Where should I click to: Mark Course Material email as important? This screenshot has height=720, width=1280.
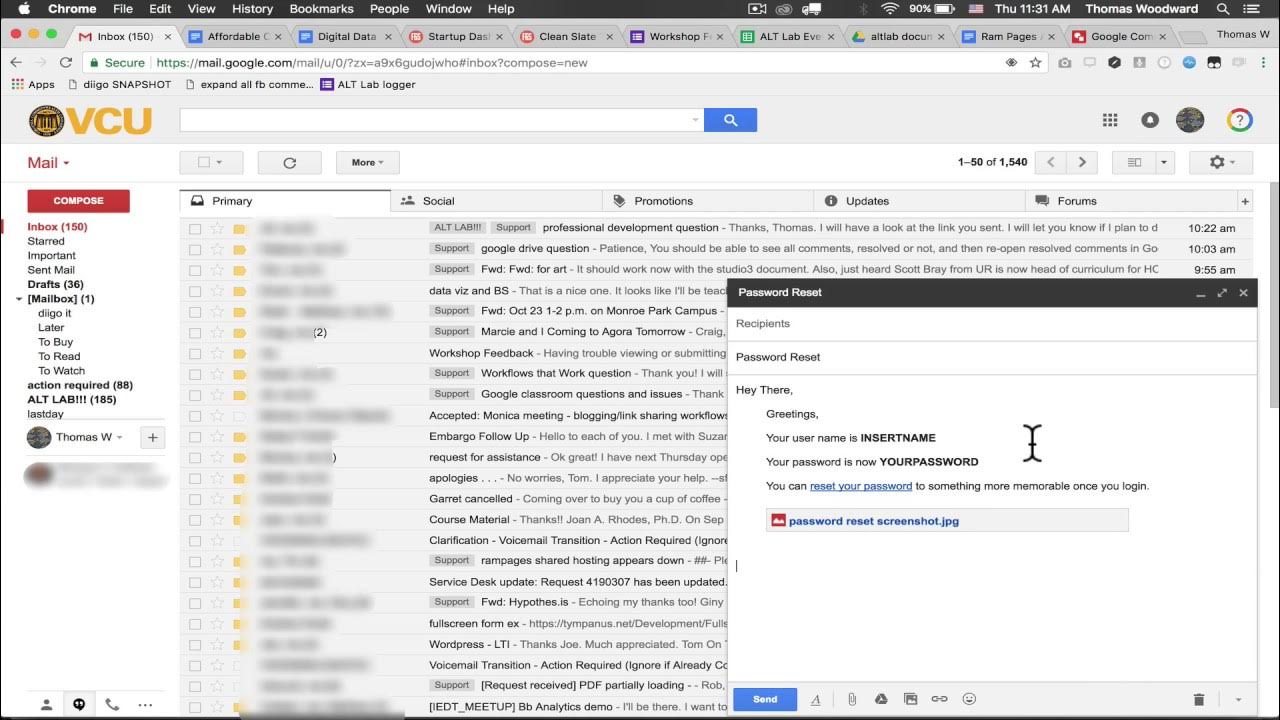(x=239, y=520)
